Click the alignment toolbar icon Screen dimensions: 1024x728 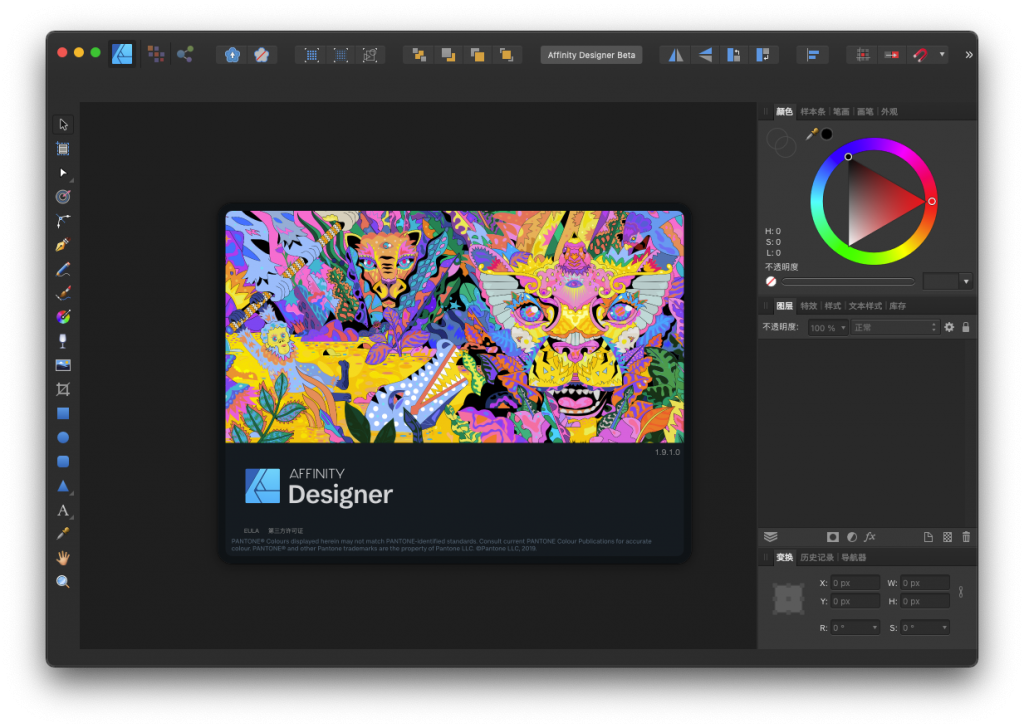(812, 55)
